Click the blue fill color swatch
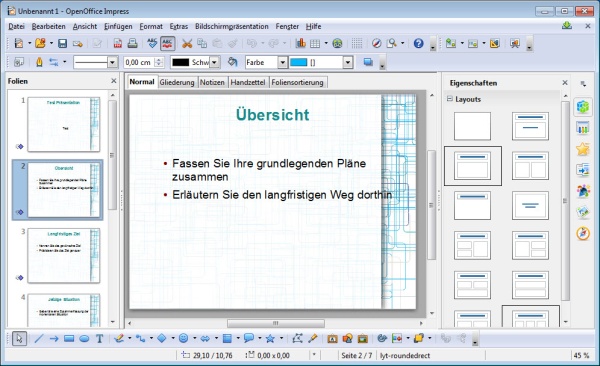The height and width of the screenshot is (366, 600). (298, 62)
